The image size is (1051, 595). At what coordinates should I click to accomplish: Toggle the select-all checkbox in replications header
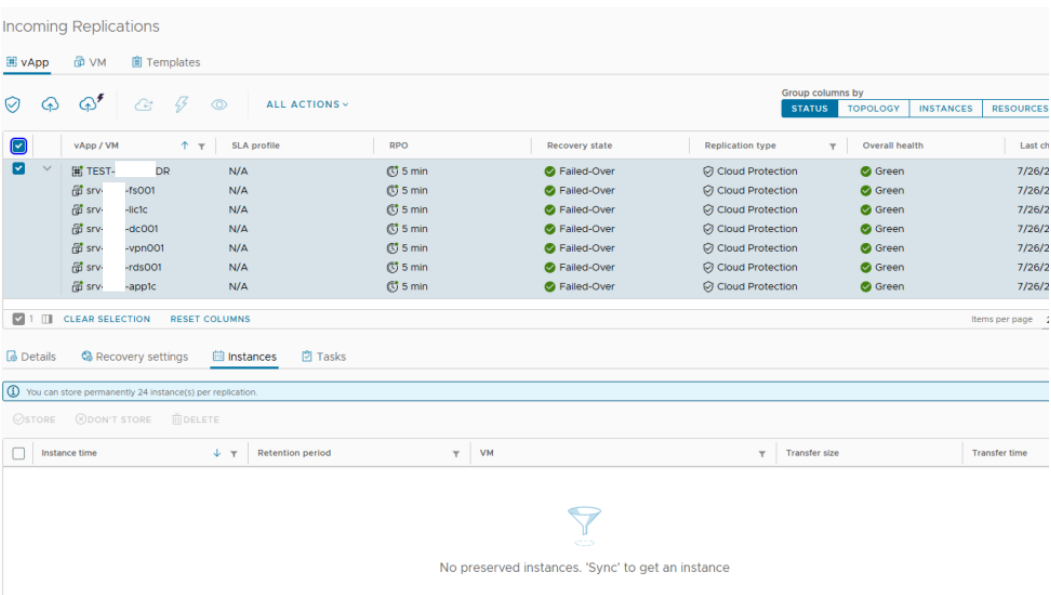(19, 146)
